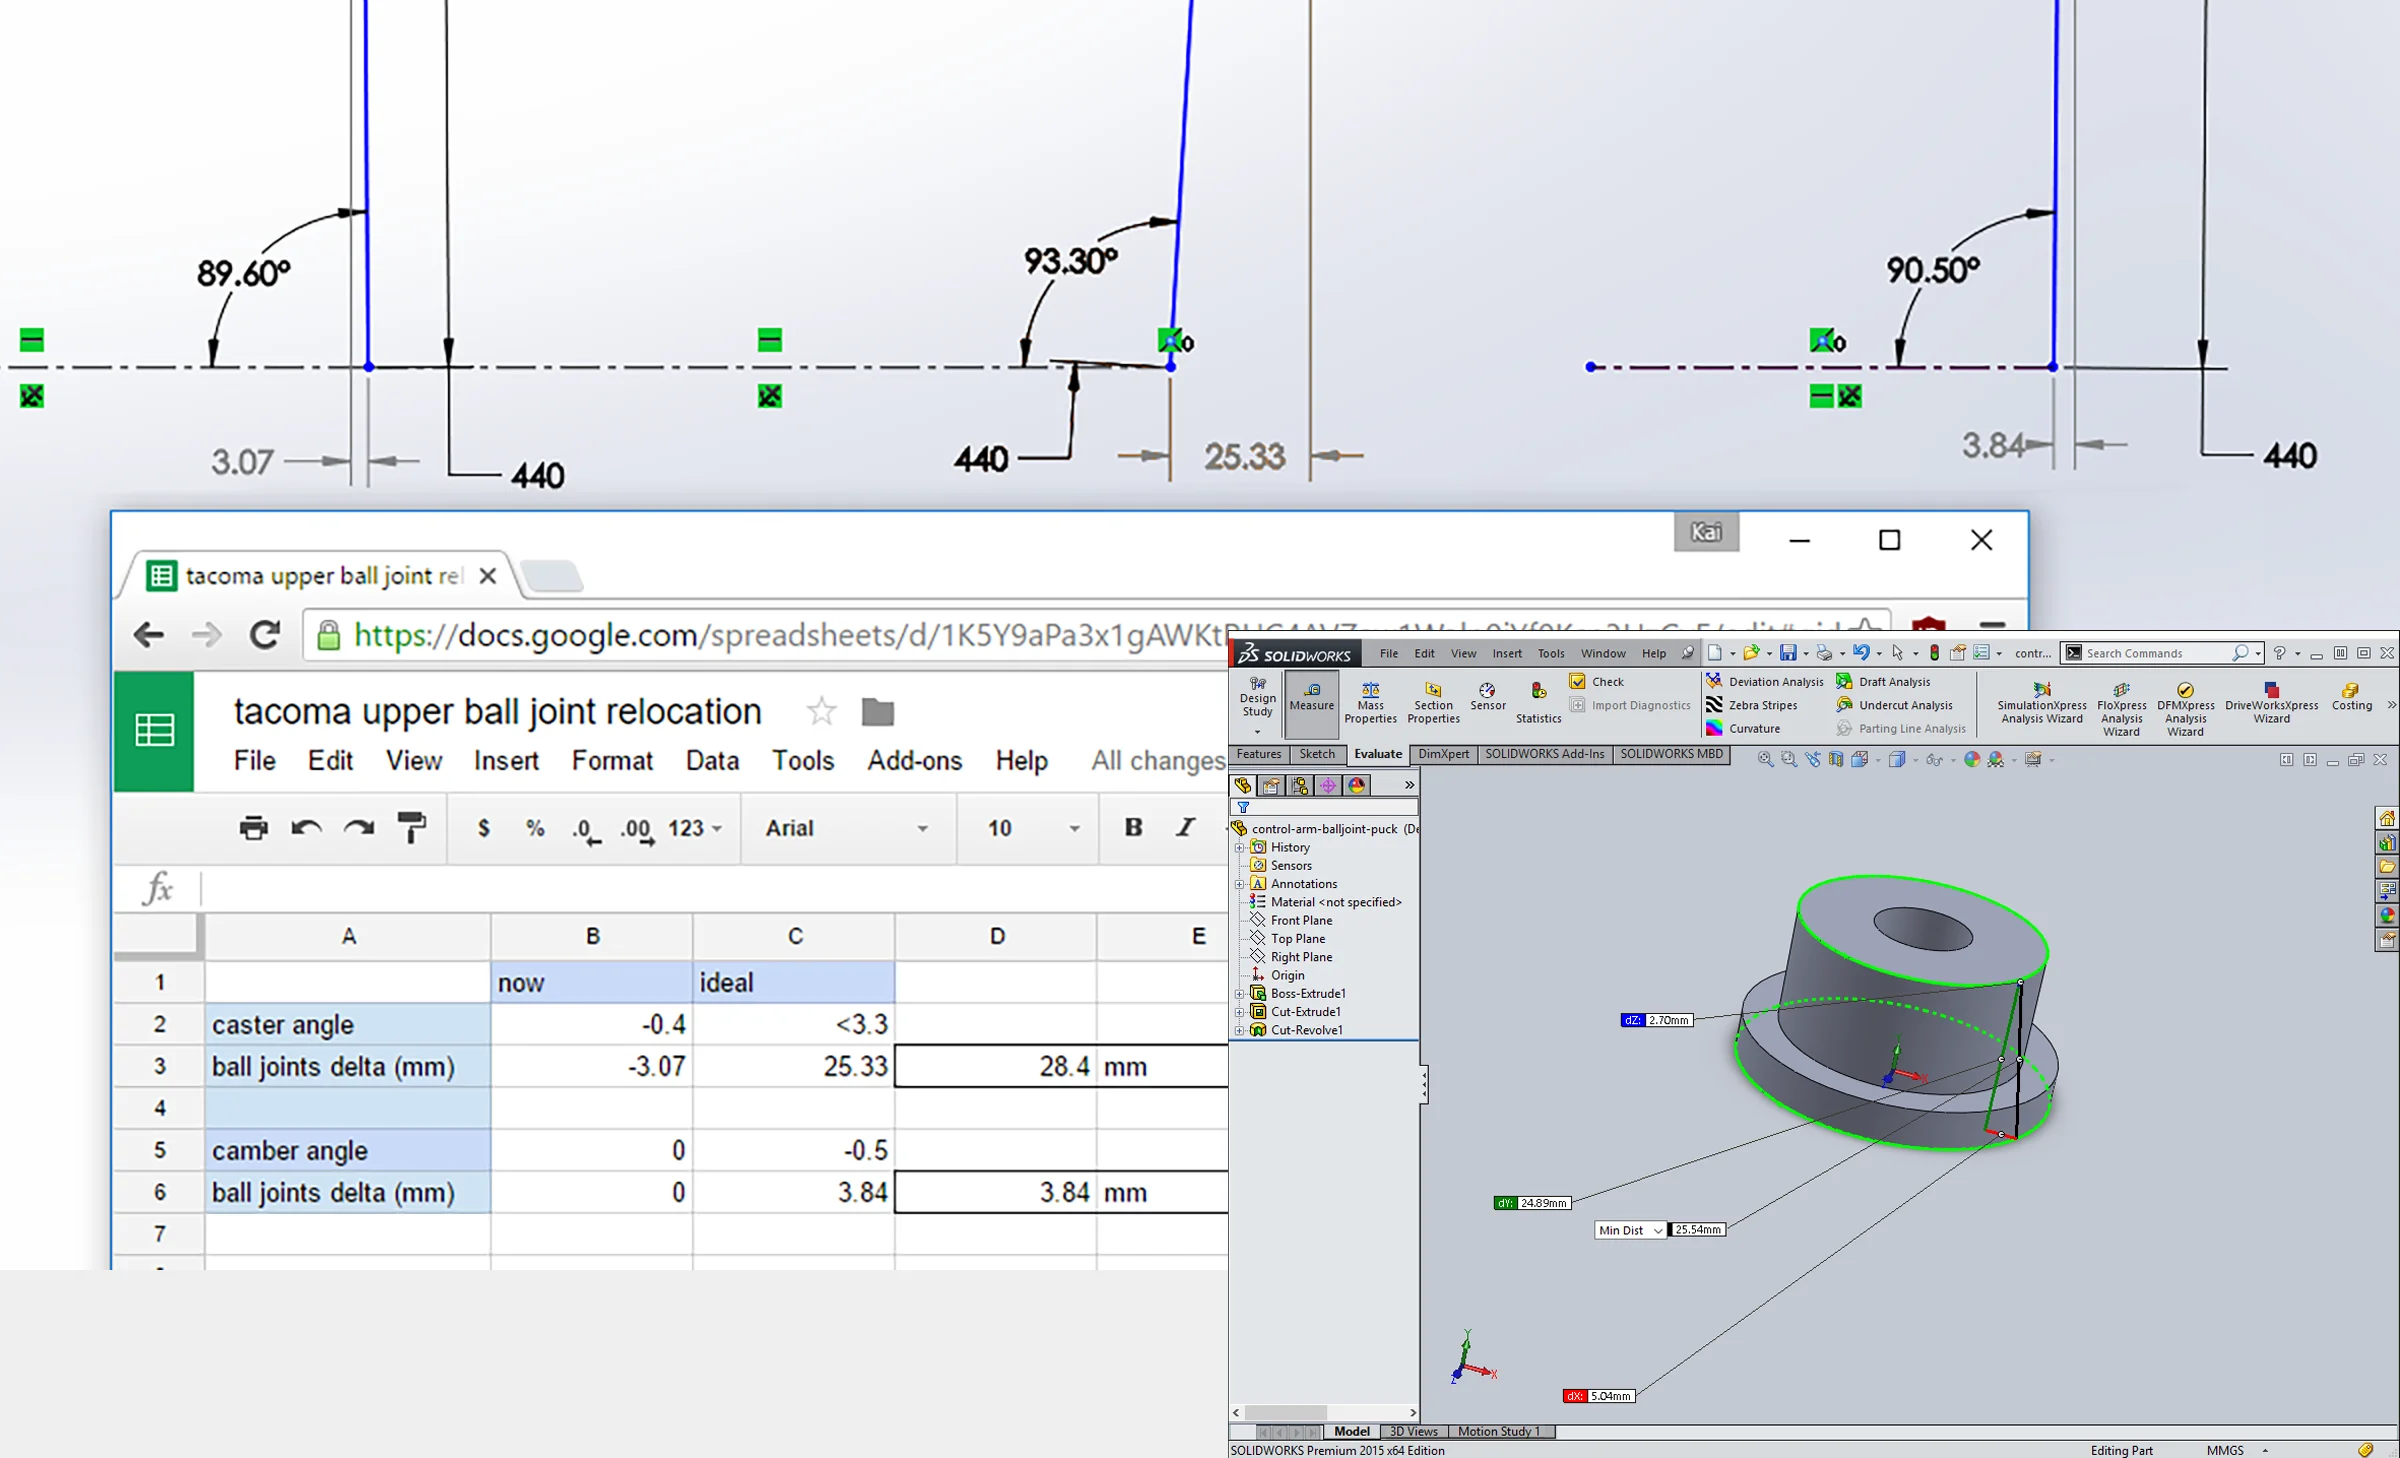This screenshot has width=2400, height=1458.
Task: Expand the Cut-Extrude1 feature
Action: pyautogui.click(x=1240, y=1012)
